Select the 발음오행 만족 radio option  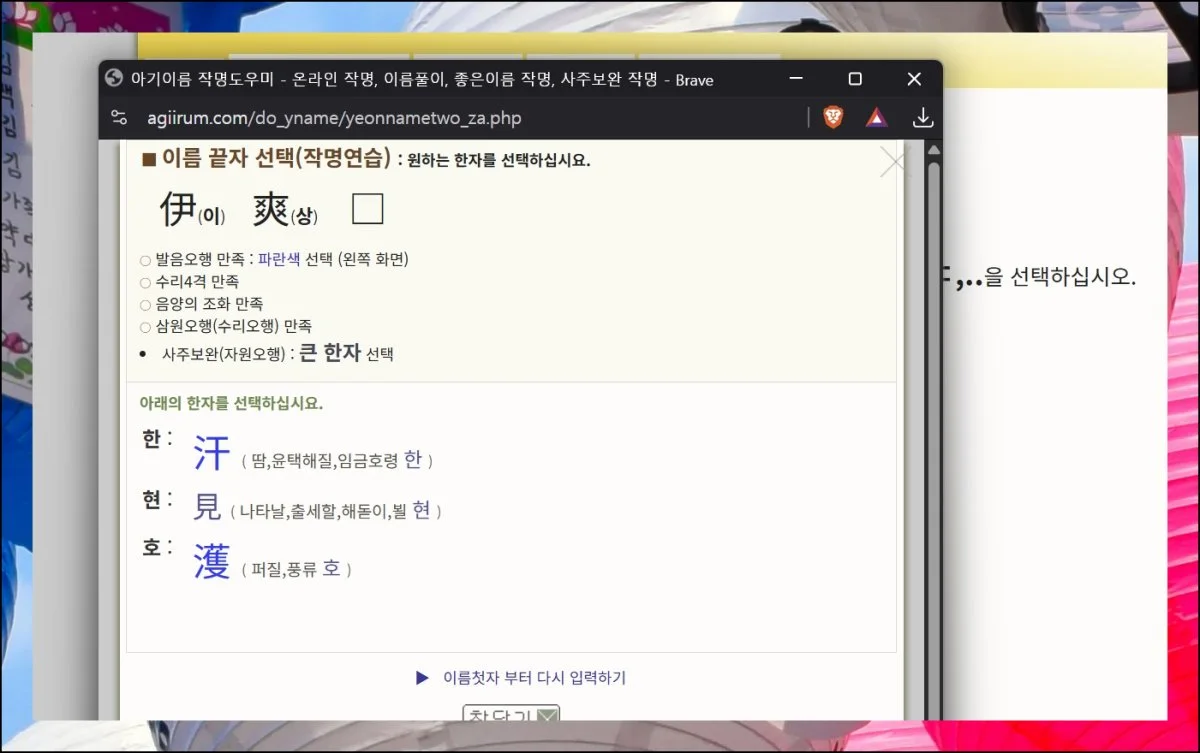point(146,260)
